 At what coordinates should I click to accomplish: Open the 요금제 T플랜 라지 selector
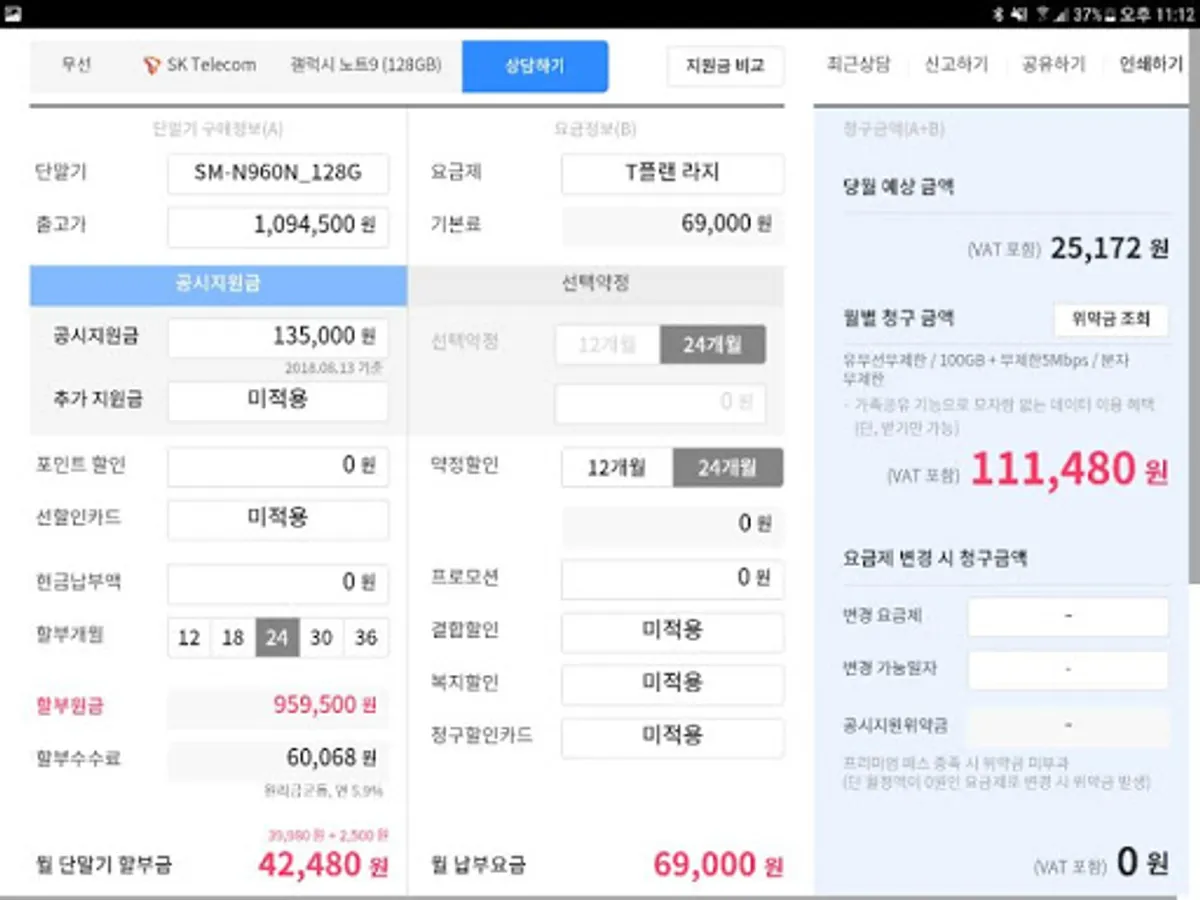click(672, 174)
